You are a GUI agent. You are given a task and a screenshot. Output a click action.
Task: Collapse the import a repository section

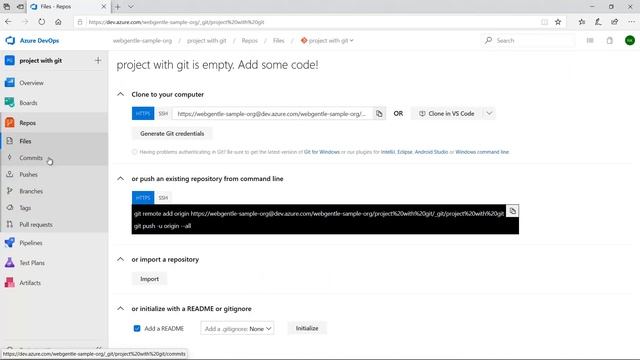point(120,259)
